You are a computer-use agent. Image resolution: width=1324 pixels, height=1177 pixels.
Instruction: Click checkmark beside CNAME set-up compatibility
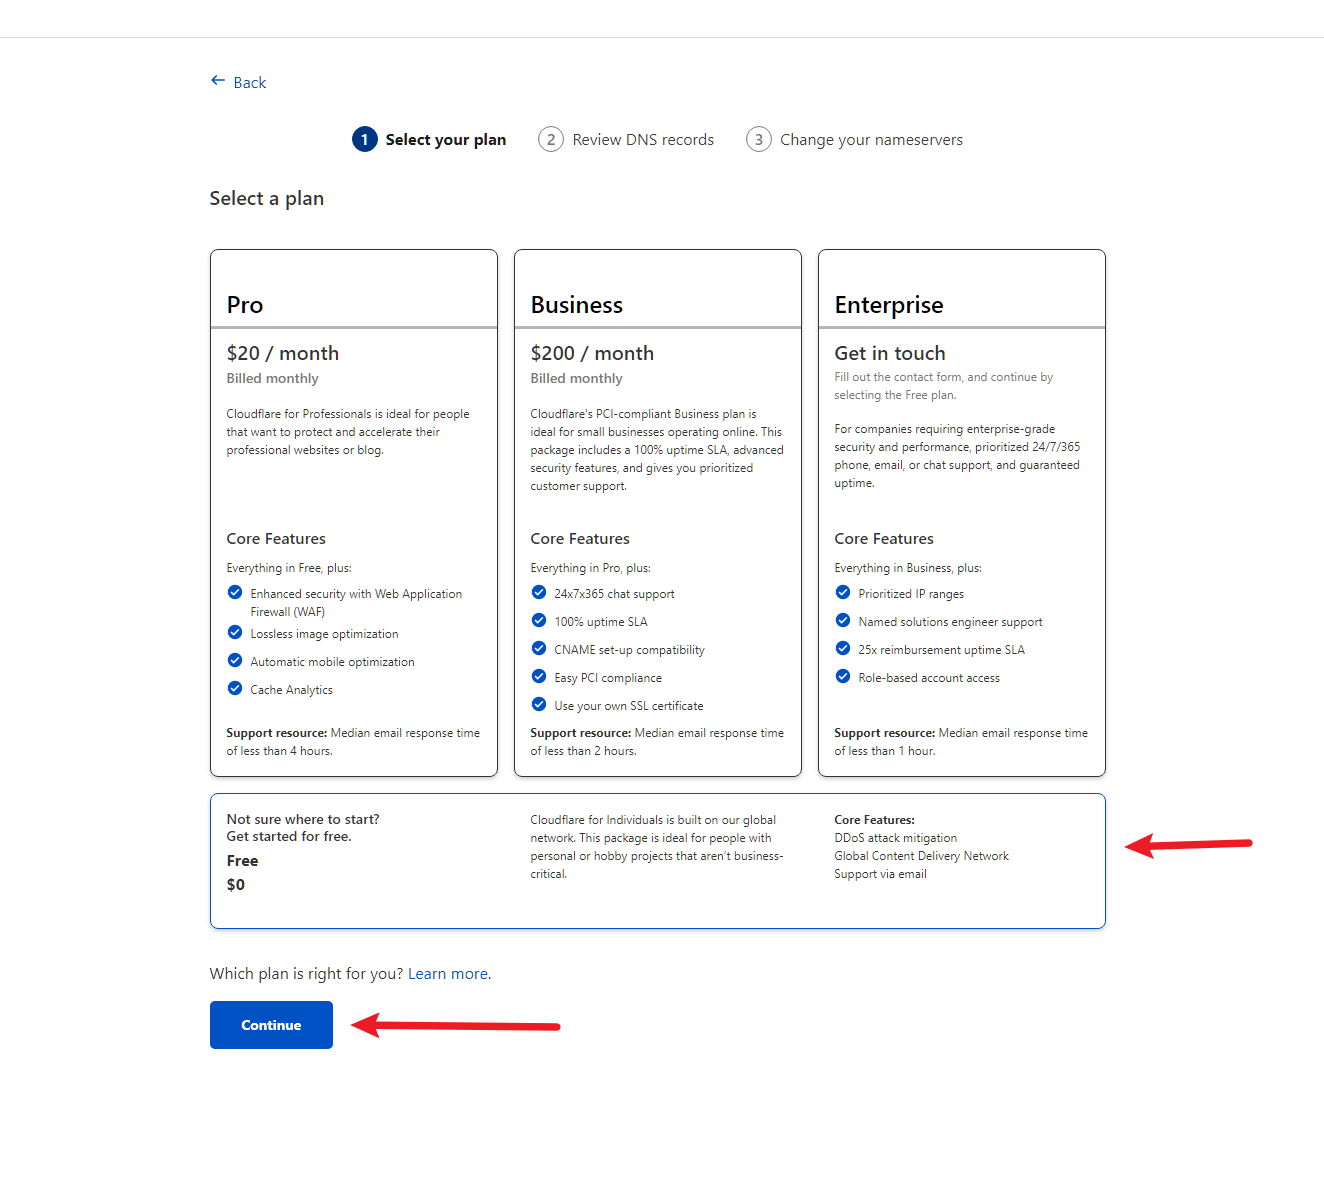(x=539, y=648)
